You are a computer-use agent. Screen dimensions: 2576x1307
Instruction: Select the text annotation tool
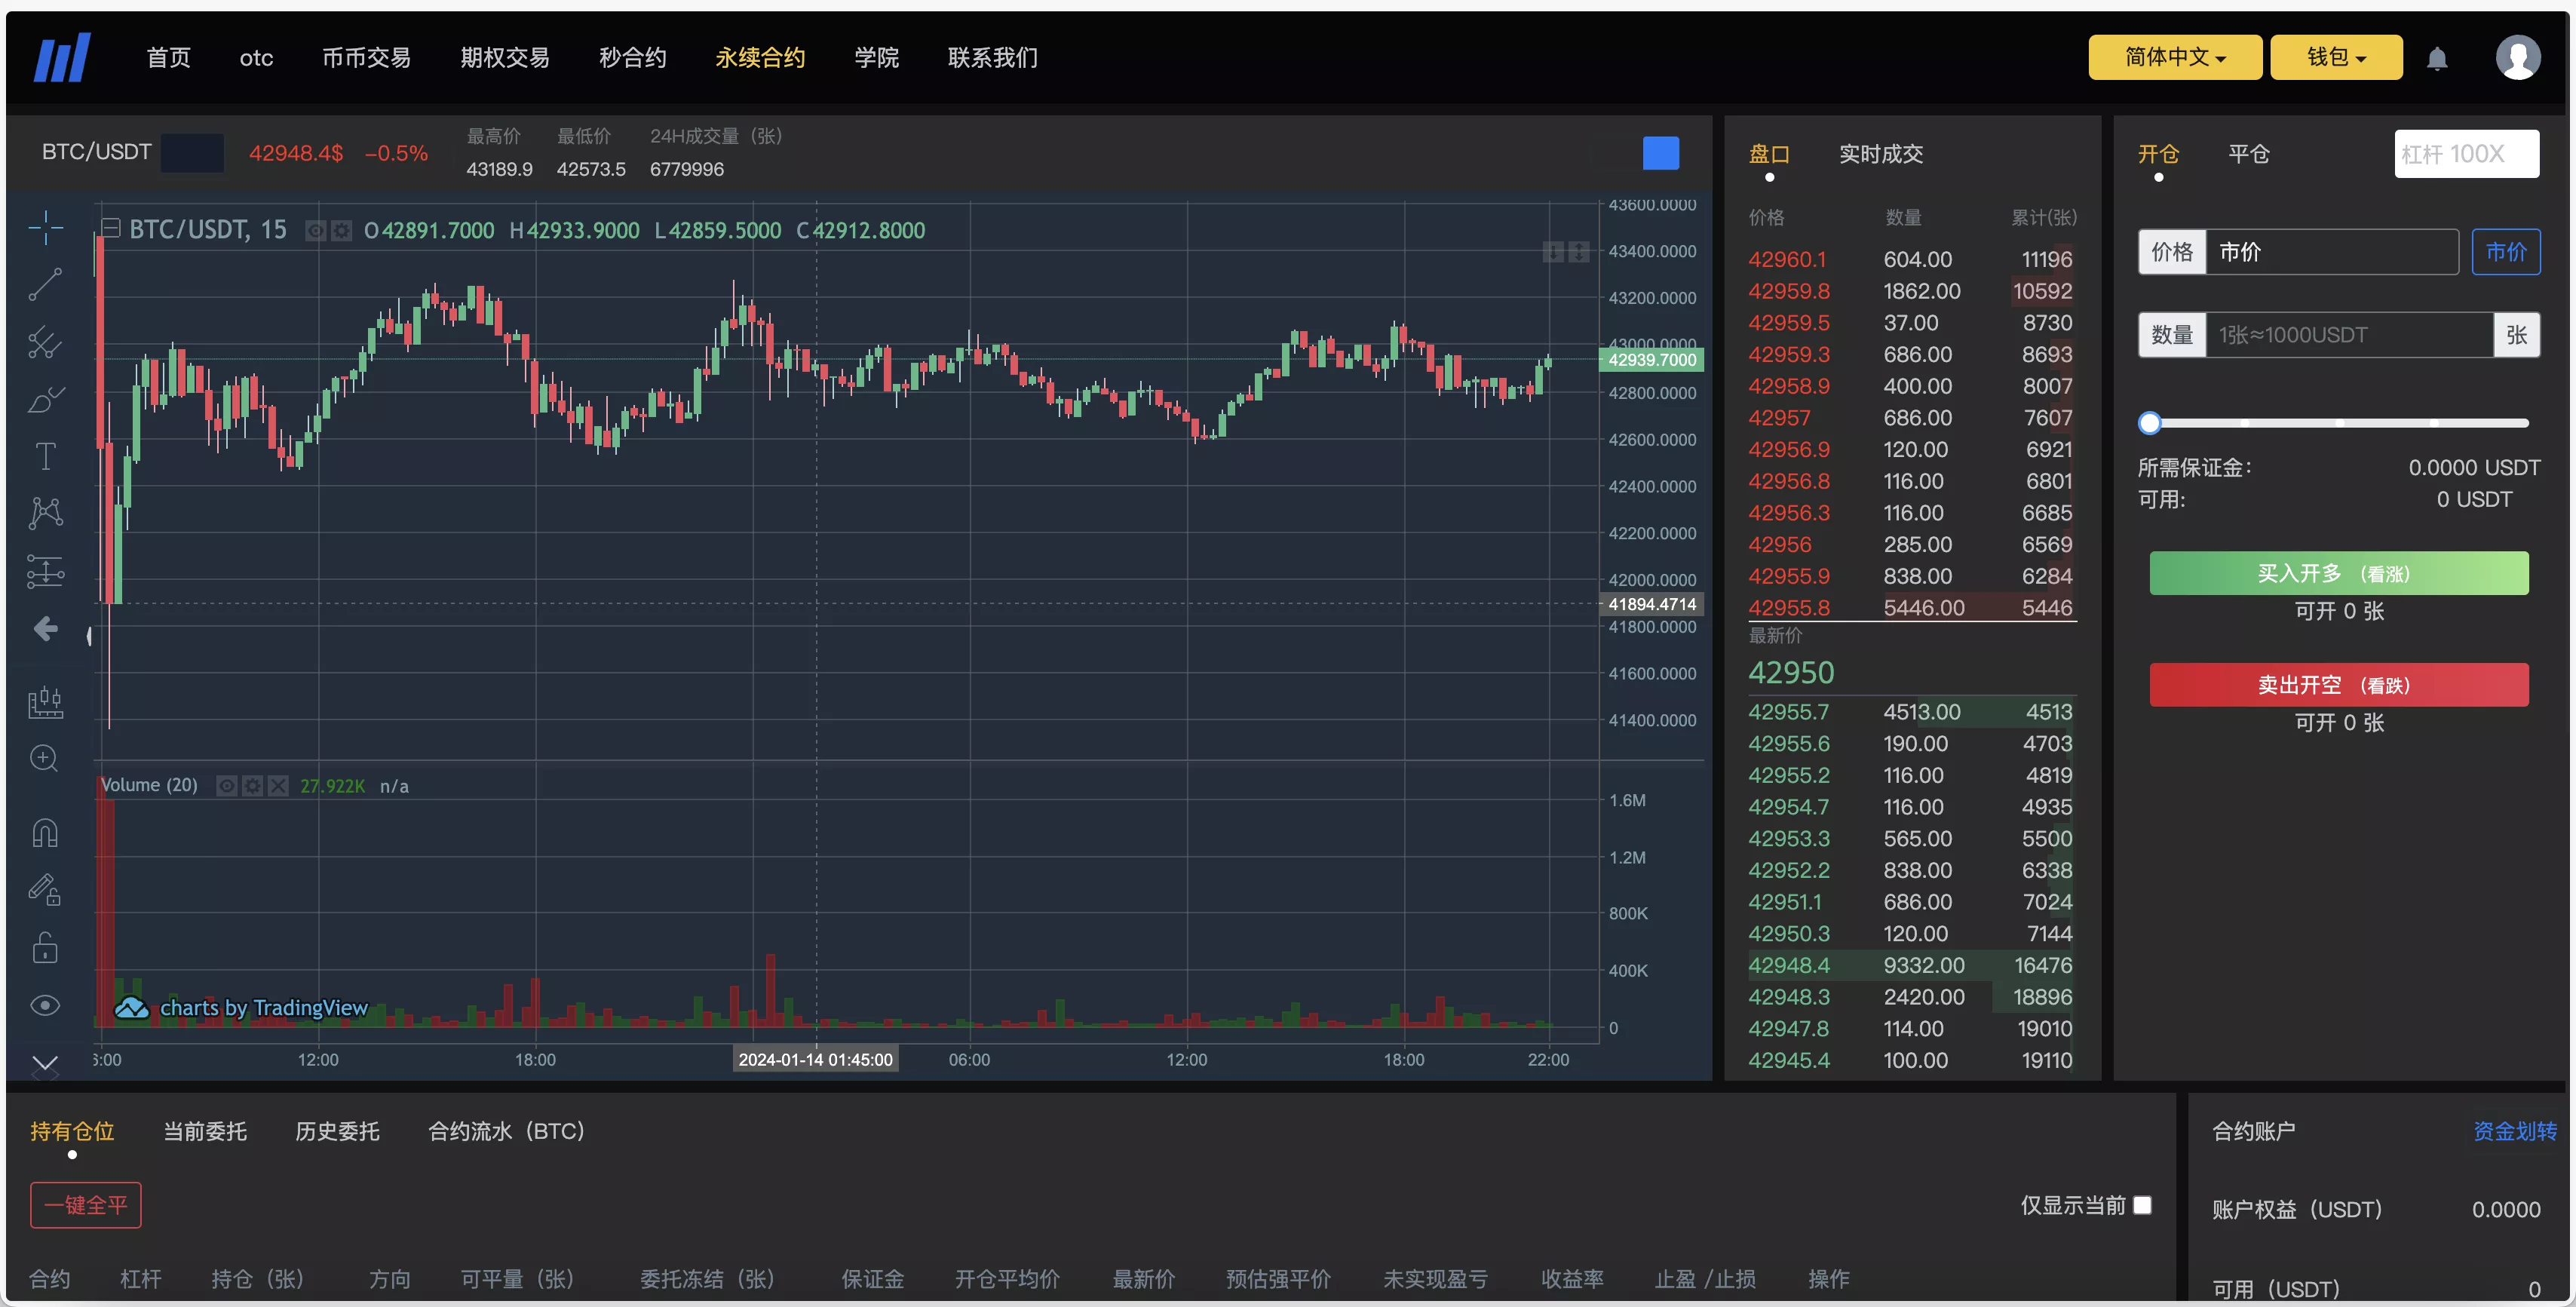(x=45, y=456)
